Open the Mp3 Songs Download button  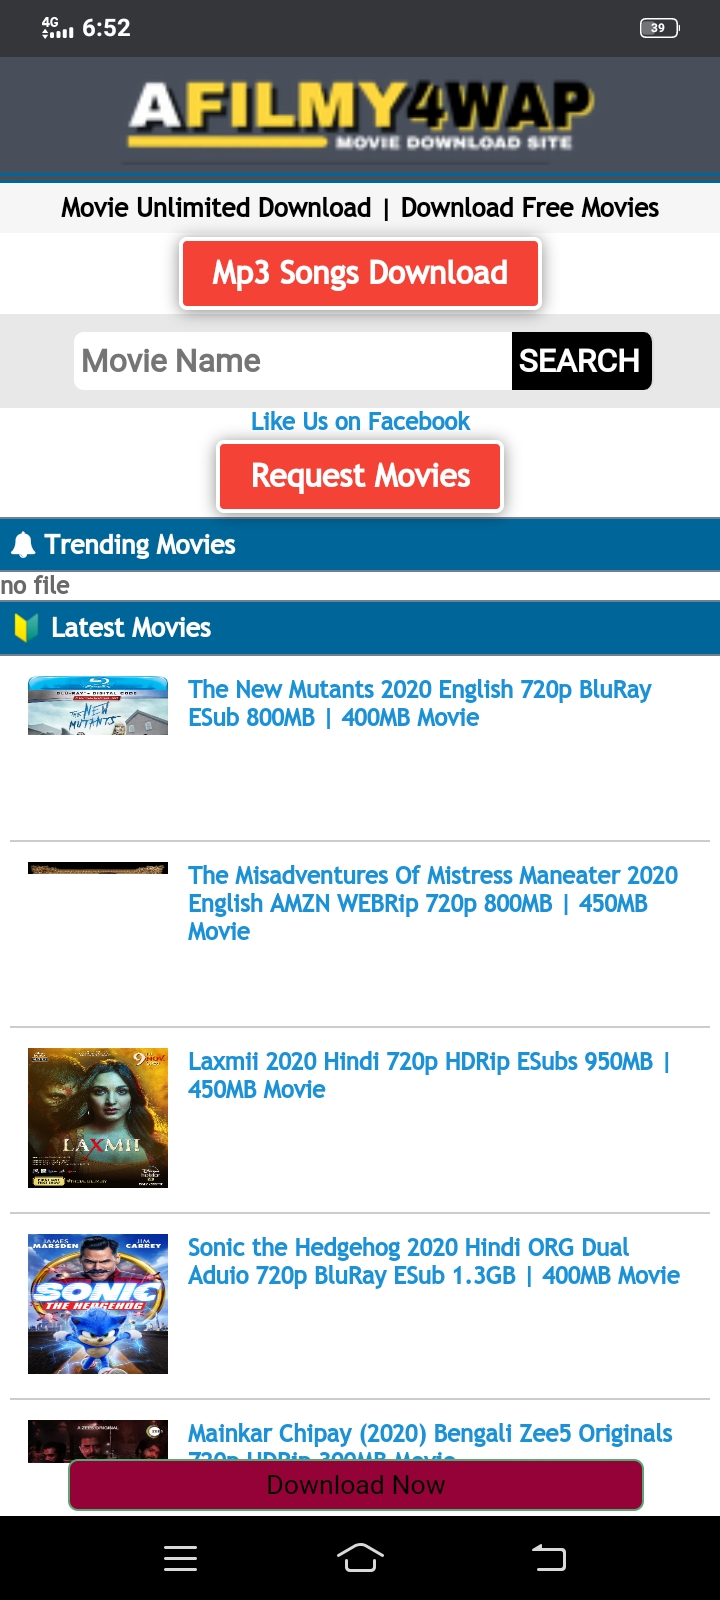point(360,273)
